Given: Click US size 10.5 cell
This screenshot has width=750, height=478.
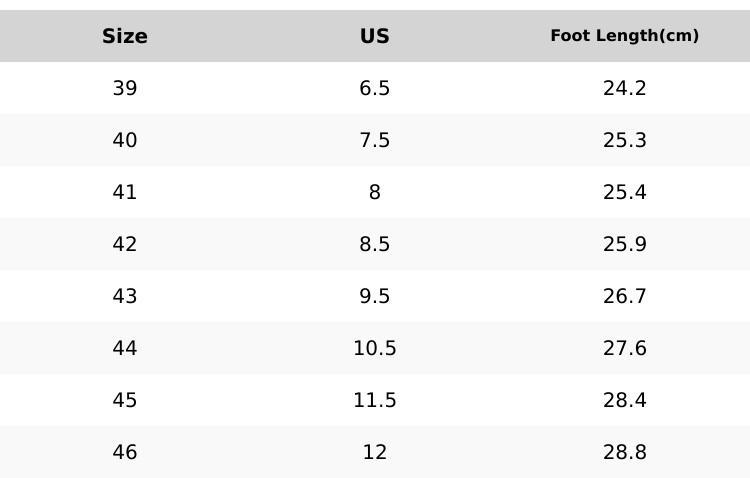Looking at the screenshot, I should (x=375, y=348).
